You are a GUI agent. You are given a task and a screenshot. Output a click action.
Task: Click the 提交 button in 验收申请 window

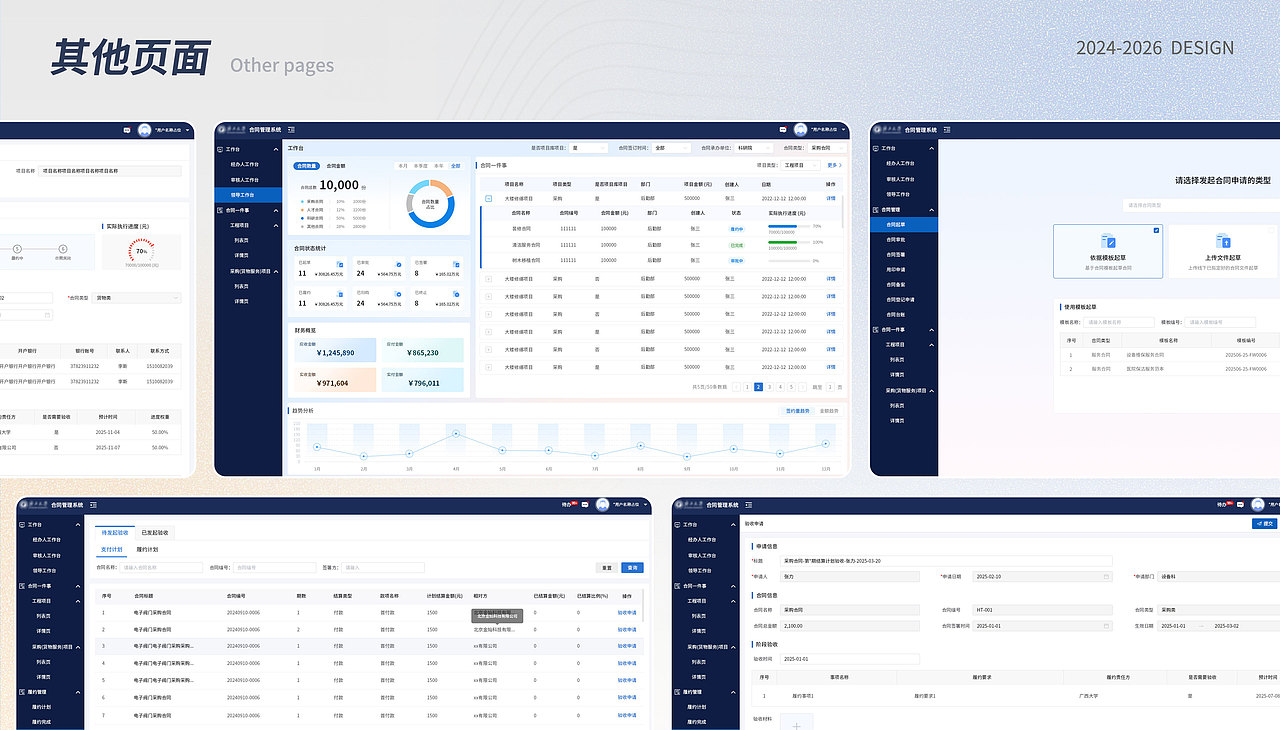[x=1264, y=523]
